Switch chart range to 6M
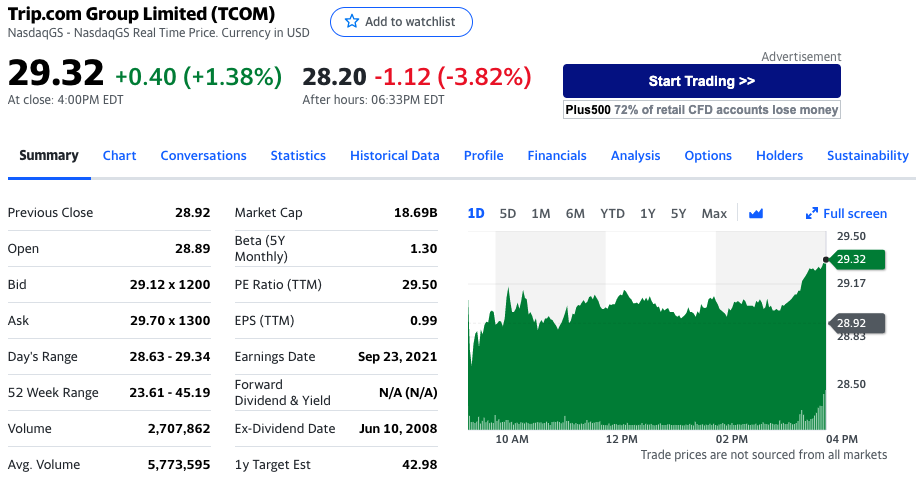This screenshot has width=916, height=483. 575,213
